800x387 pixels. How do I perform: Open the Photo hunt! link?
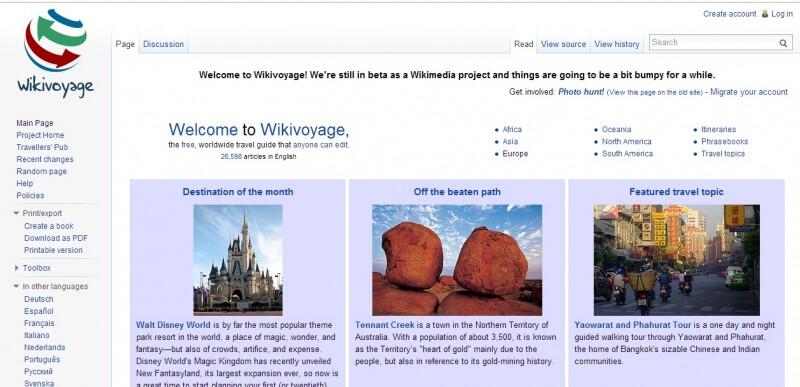point(581,92)
